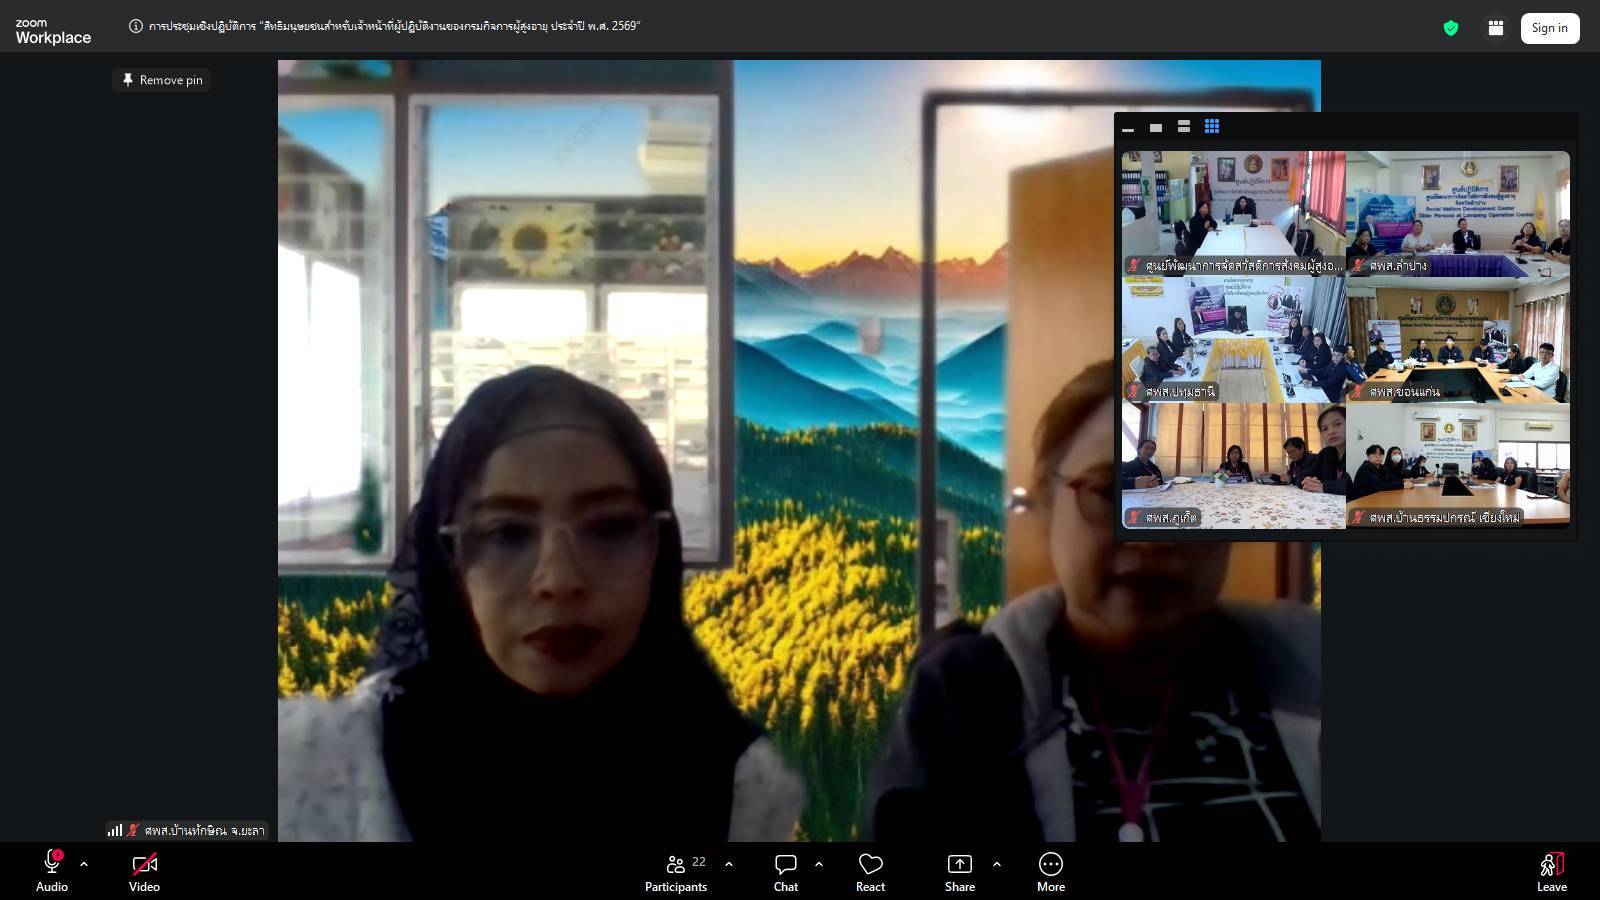Expand the participants options arrow

tap(729, 864)
